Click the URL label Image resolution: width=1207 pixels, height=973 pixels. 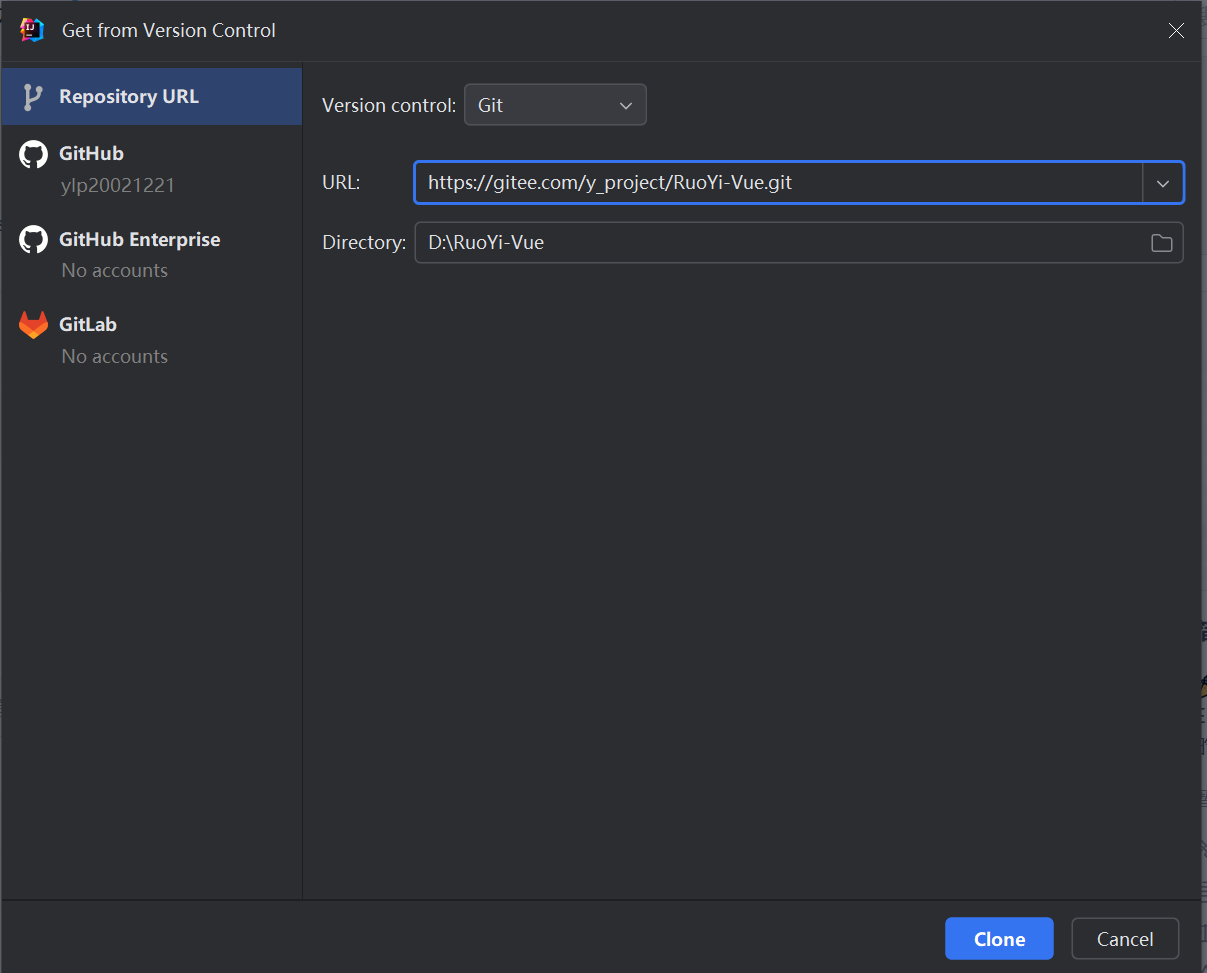341,183
